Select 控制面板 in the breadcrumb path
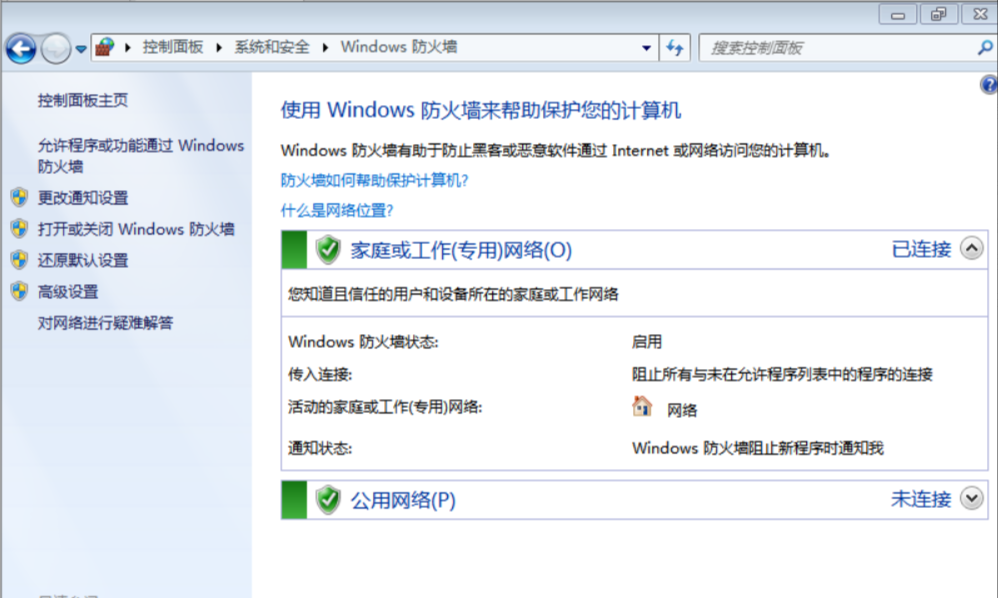 click(x=172, y=47)
